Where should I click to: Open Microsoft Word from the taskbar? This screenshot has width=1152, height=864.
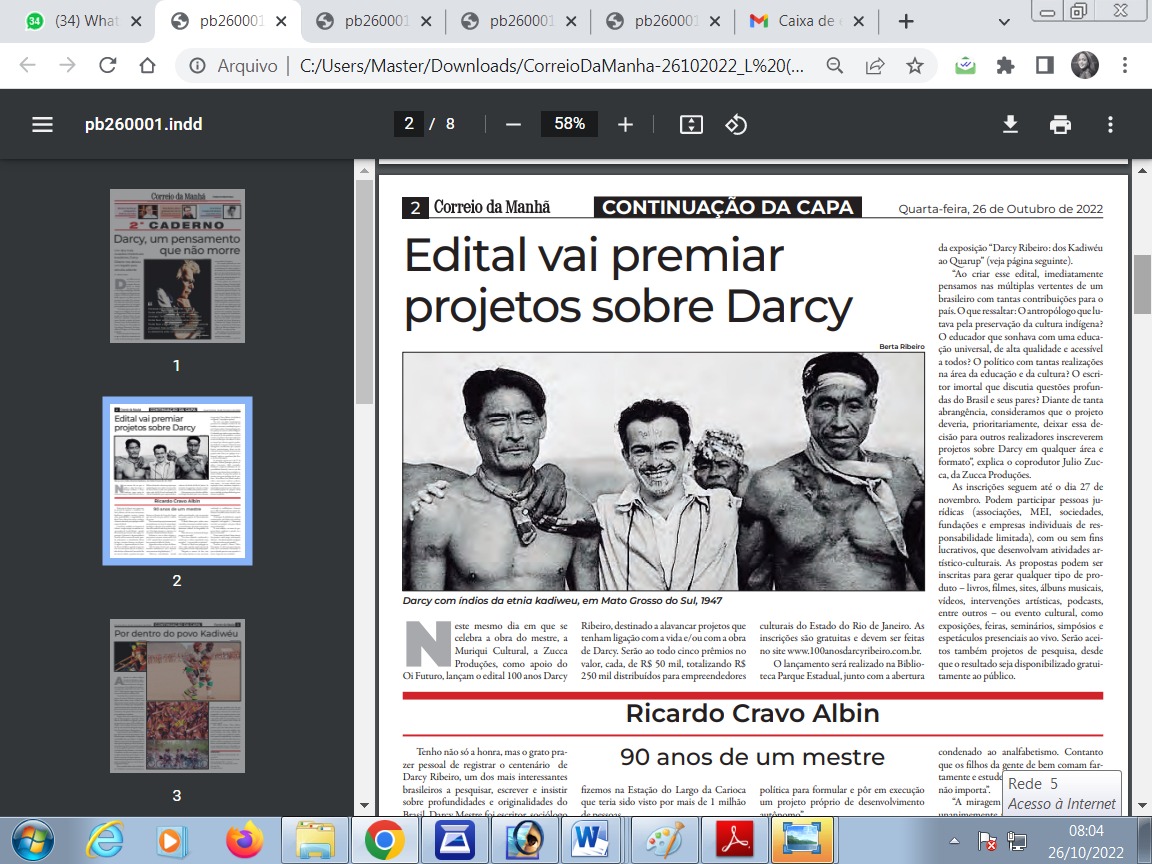tap(593, 839)
